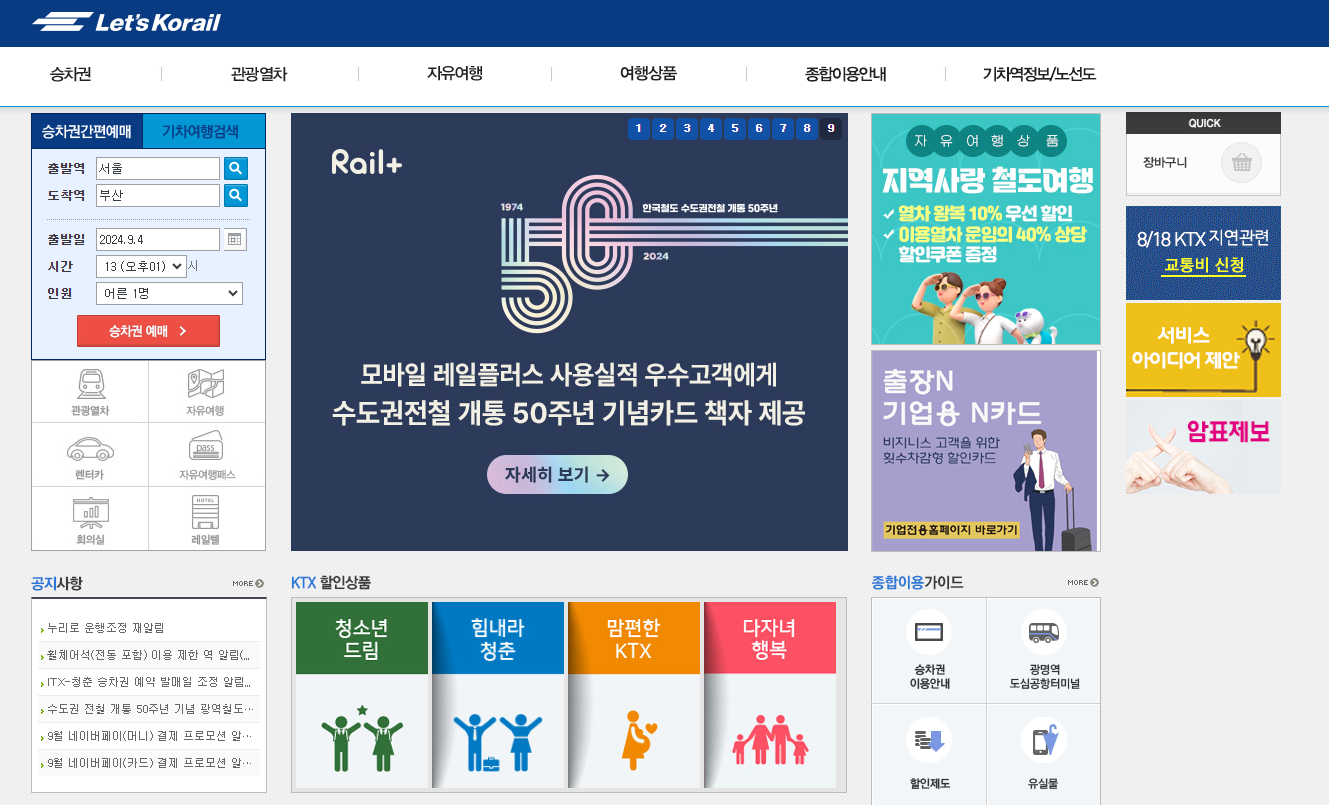Click the red 승차권 예매 button
1329x805 pixels.
[x=148, y=331]
